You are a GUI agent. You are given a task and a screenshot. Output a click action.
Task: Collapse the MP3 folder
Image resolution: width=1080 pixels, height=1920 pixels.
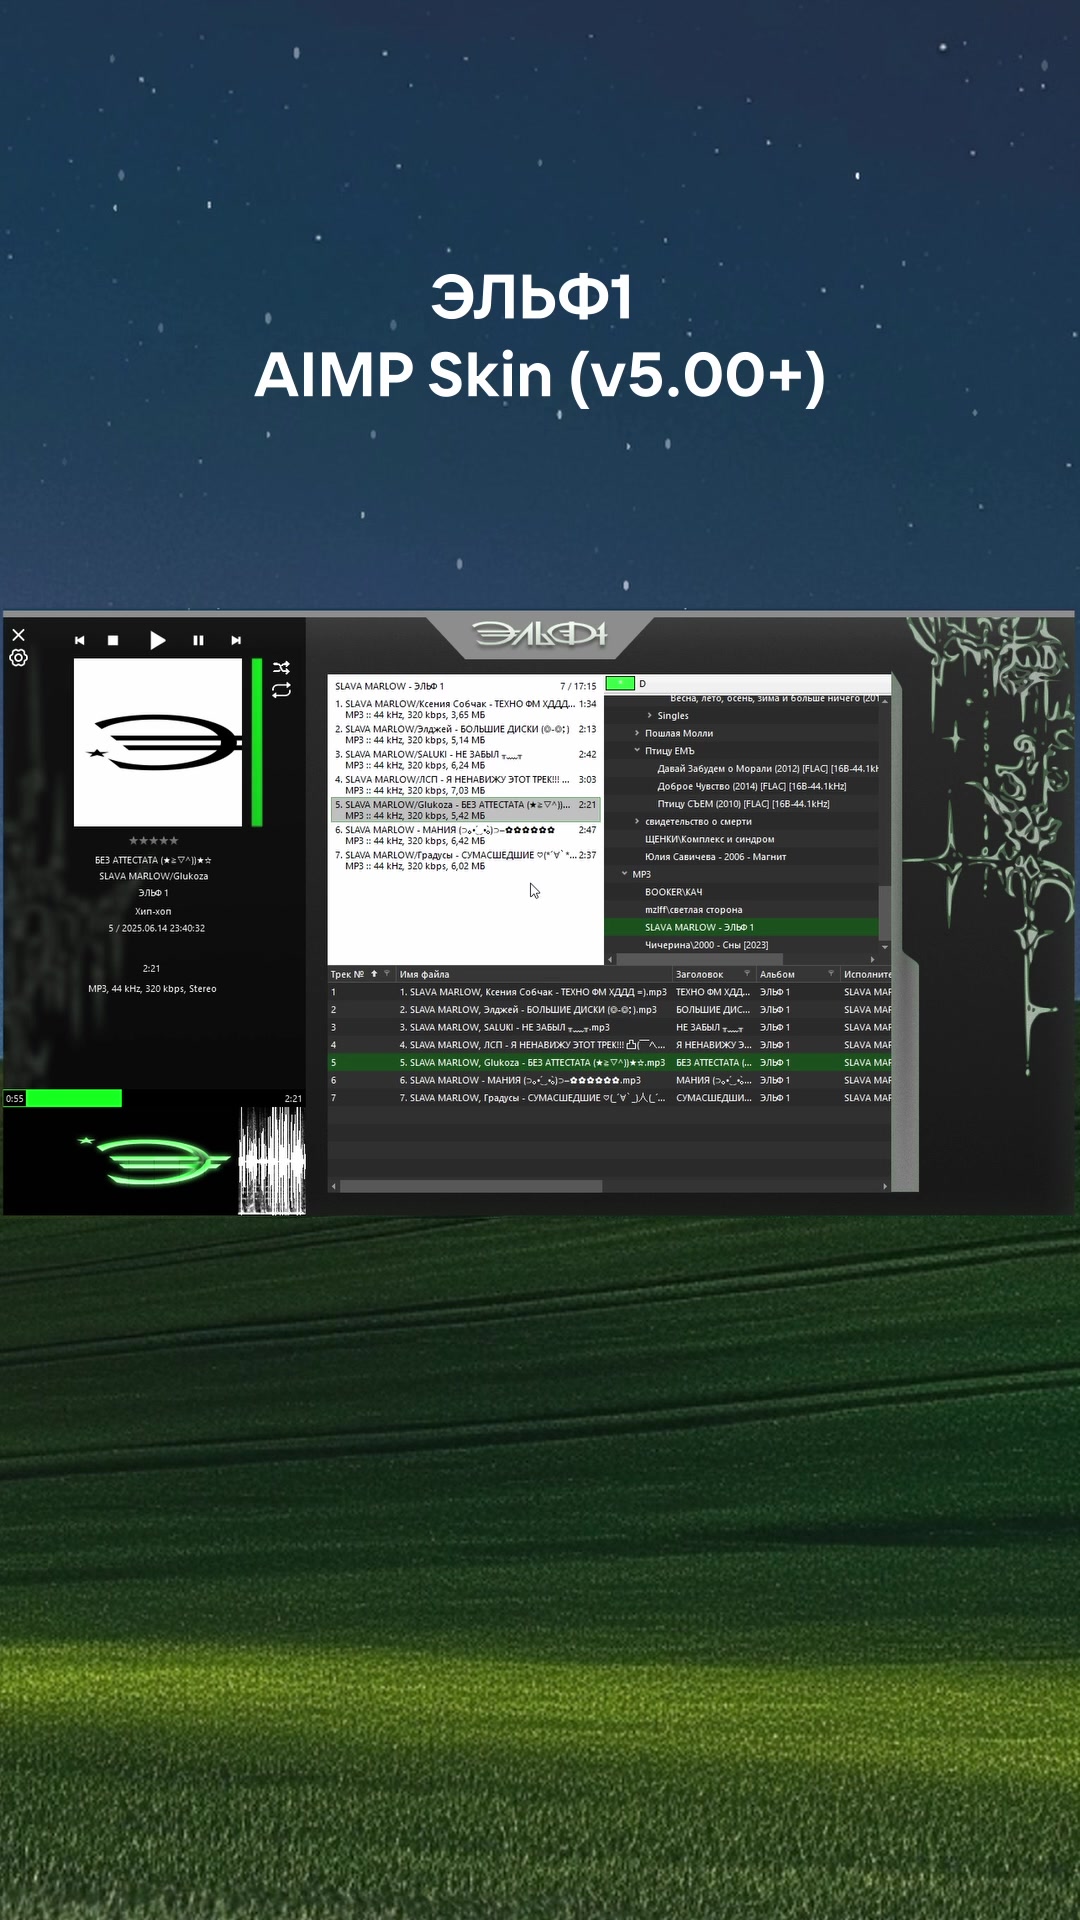(625, 873)
